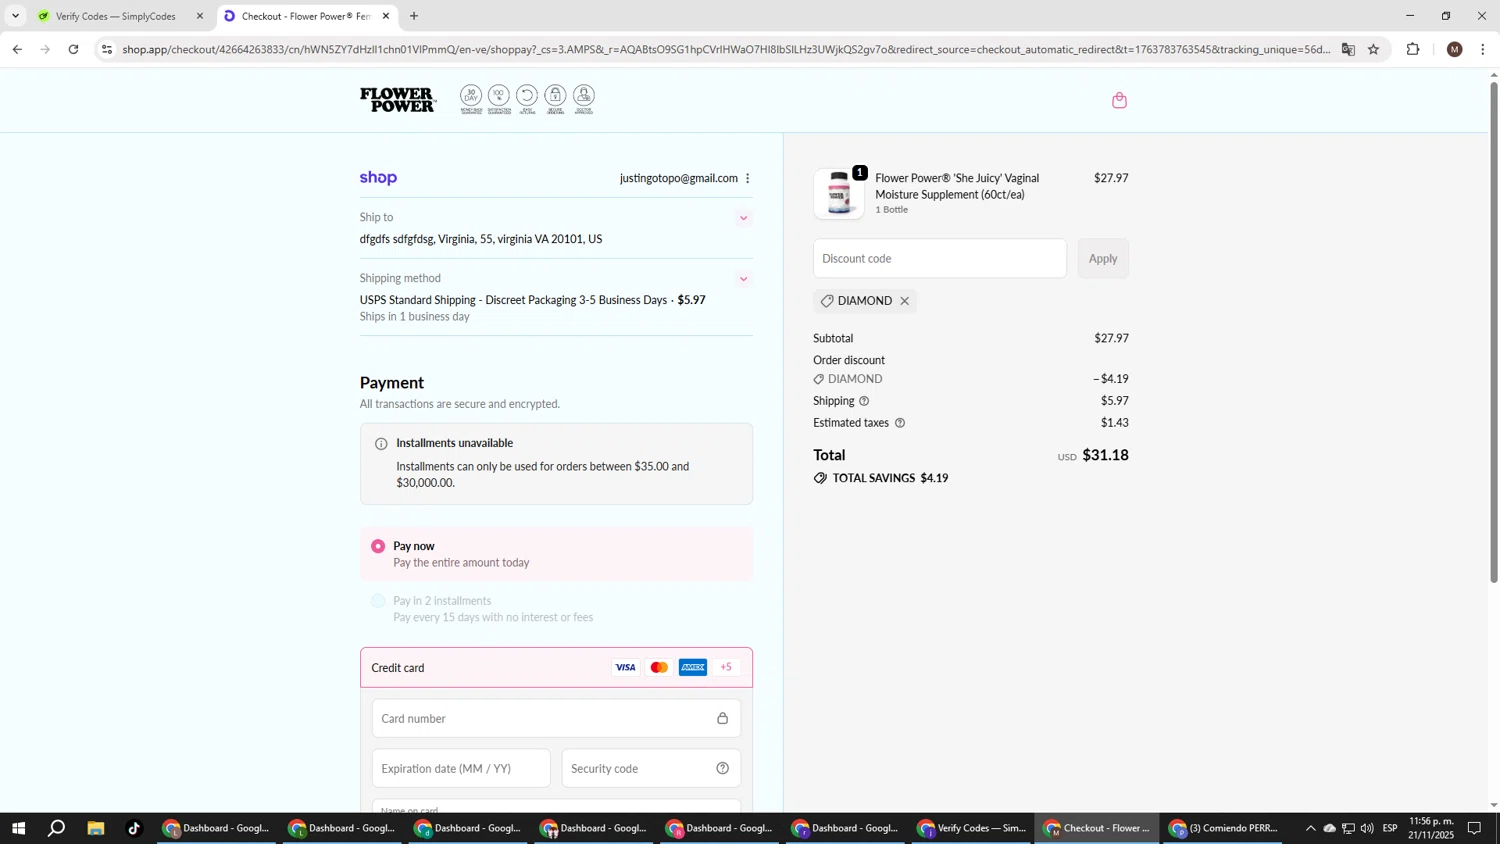Click the Discount code field
The width and height of the screenshot is (1500, 844).
pyautogui.click(x=940, y=258)
